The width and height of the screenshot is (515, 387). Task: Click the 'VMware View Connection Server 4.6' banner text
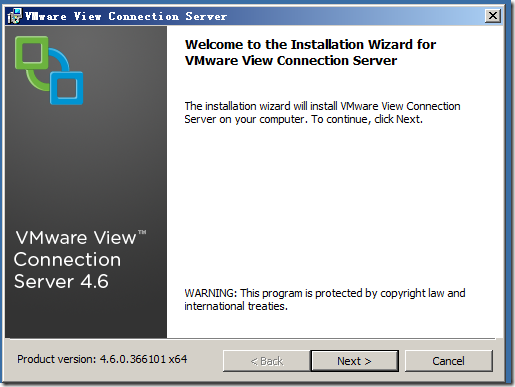click(80, 259)
